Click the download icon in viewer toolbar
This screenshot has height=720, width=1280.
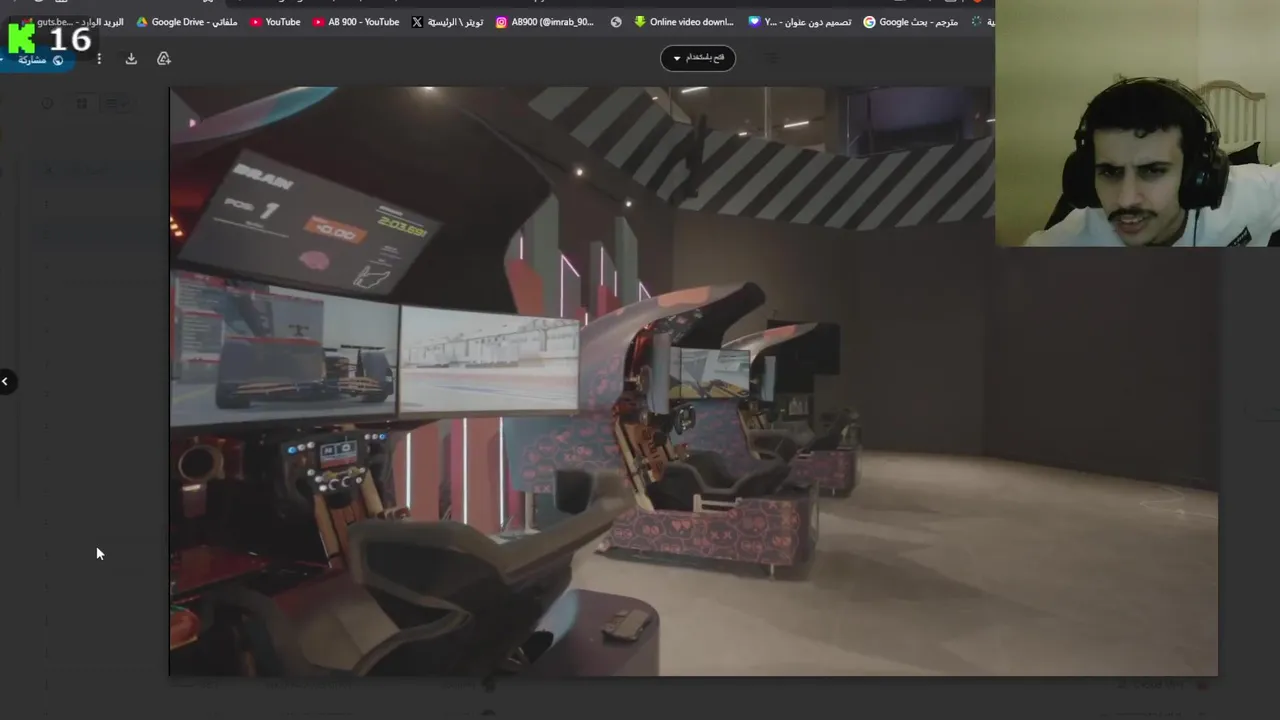click(x=131, y=59)
